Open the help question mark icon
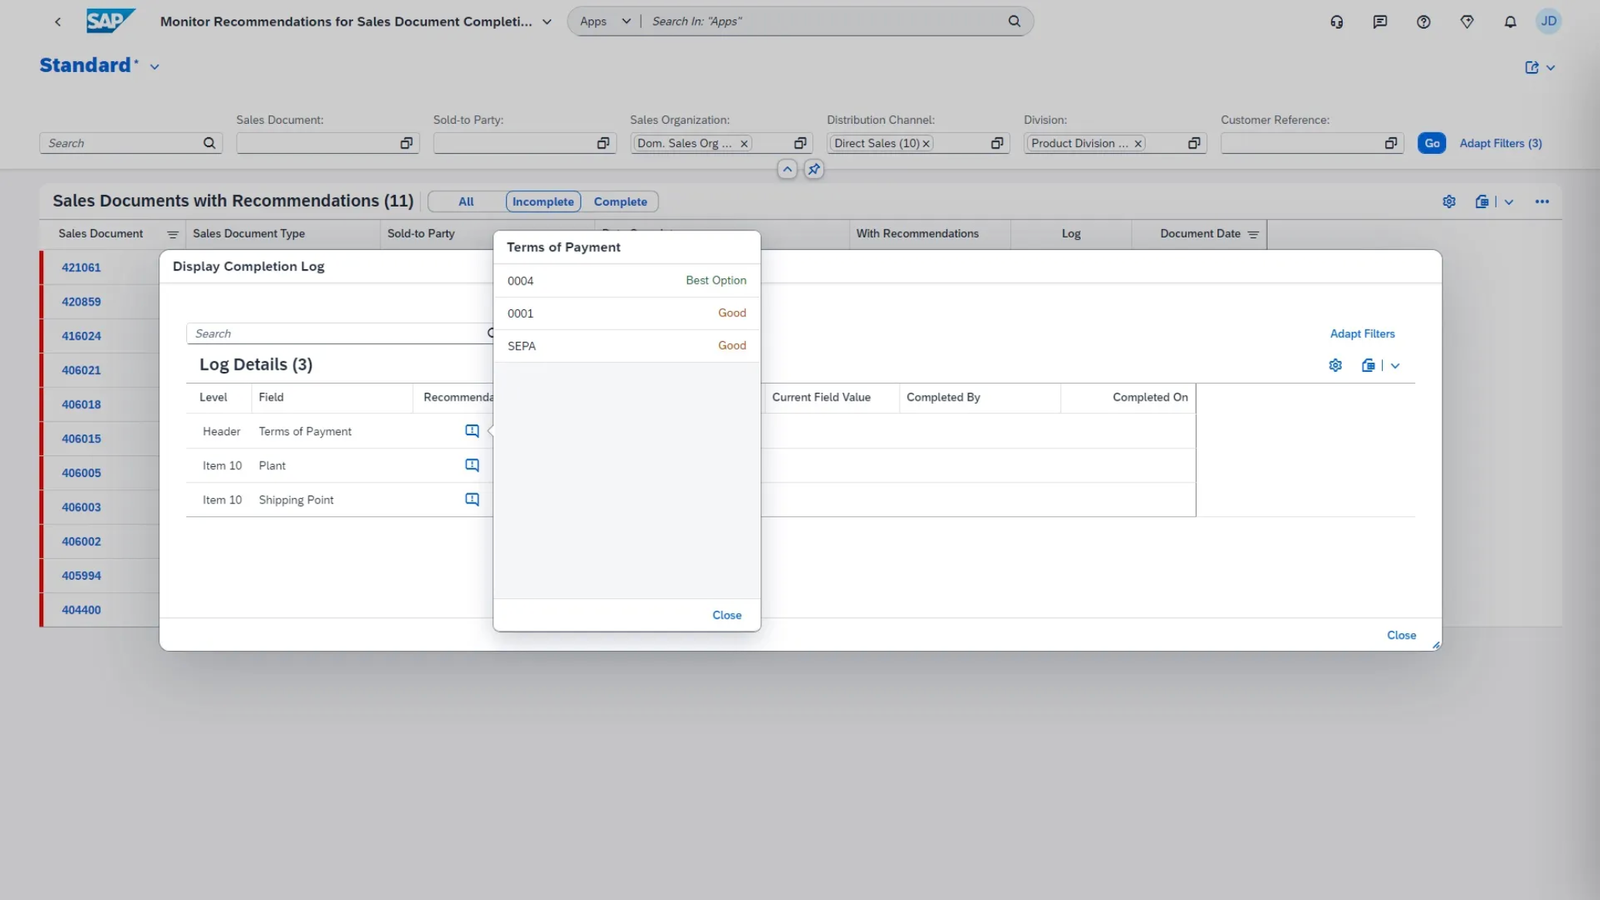This screenshot has height=900, width=1600. coord(1423,22)
